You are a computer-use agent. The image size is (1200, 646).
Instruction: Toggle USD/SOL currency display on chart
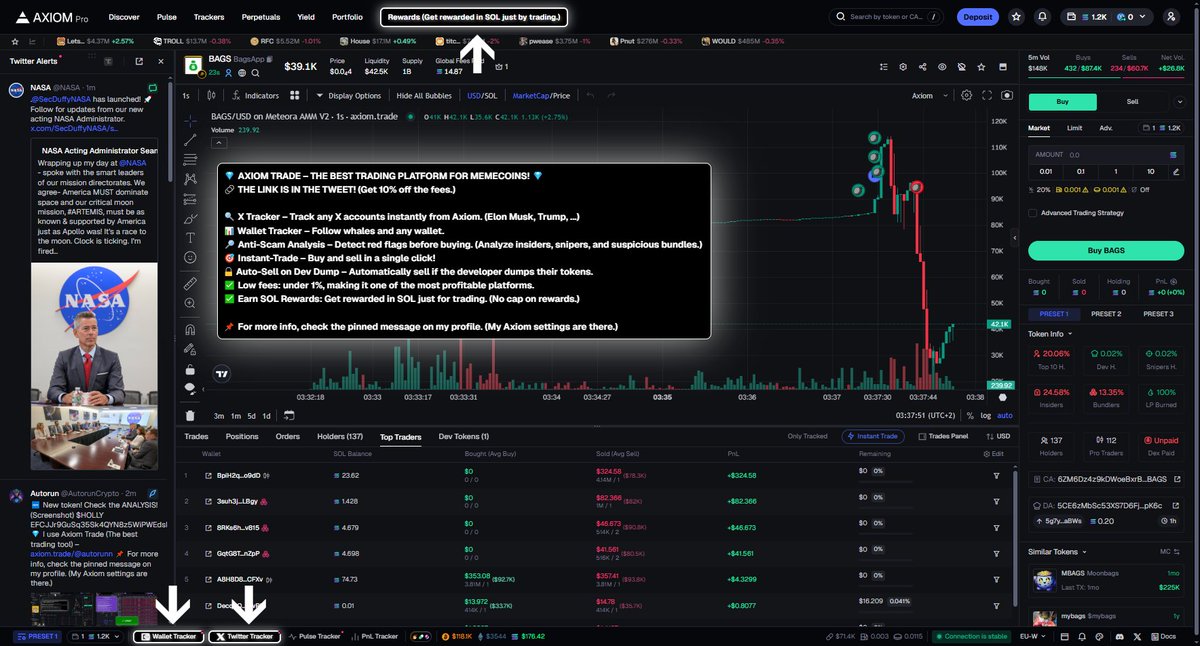481,96
